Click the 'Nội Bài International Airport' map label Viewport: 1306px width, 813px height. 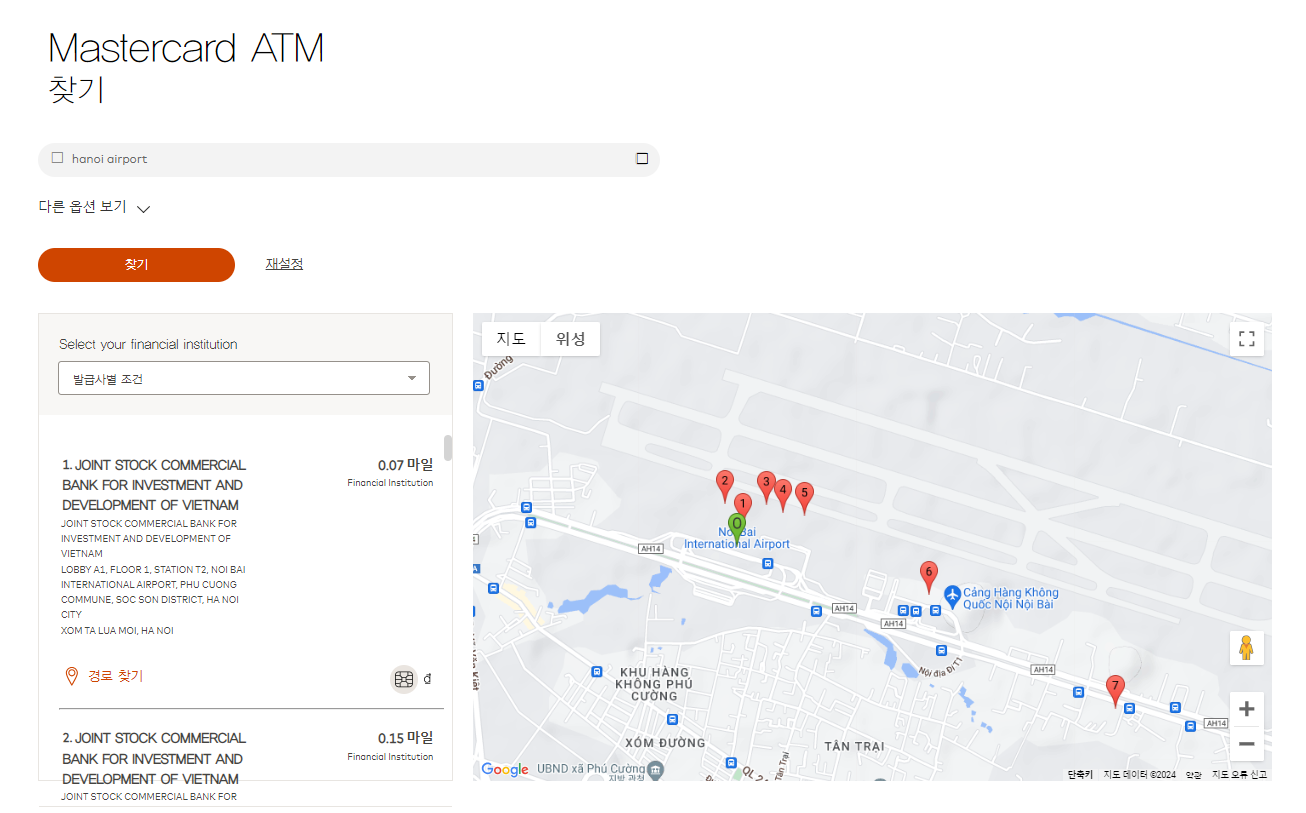[x=737, y=538]
